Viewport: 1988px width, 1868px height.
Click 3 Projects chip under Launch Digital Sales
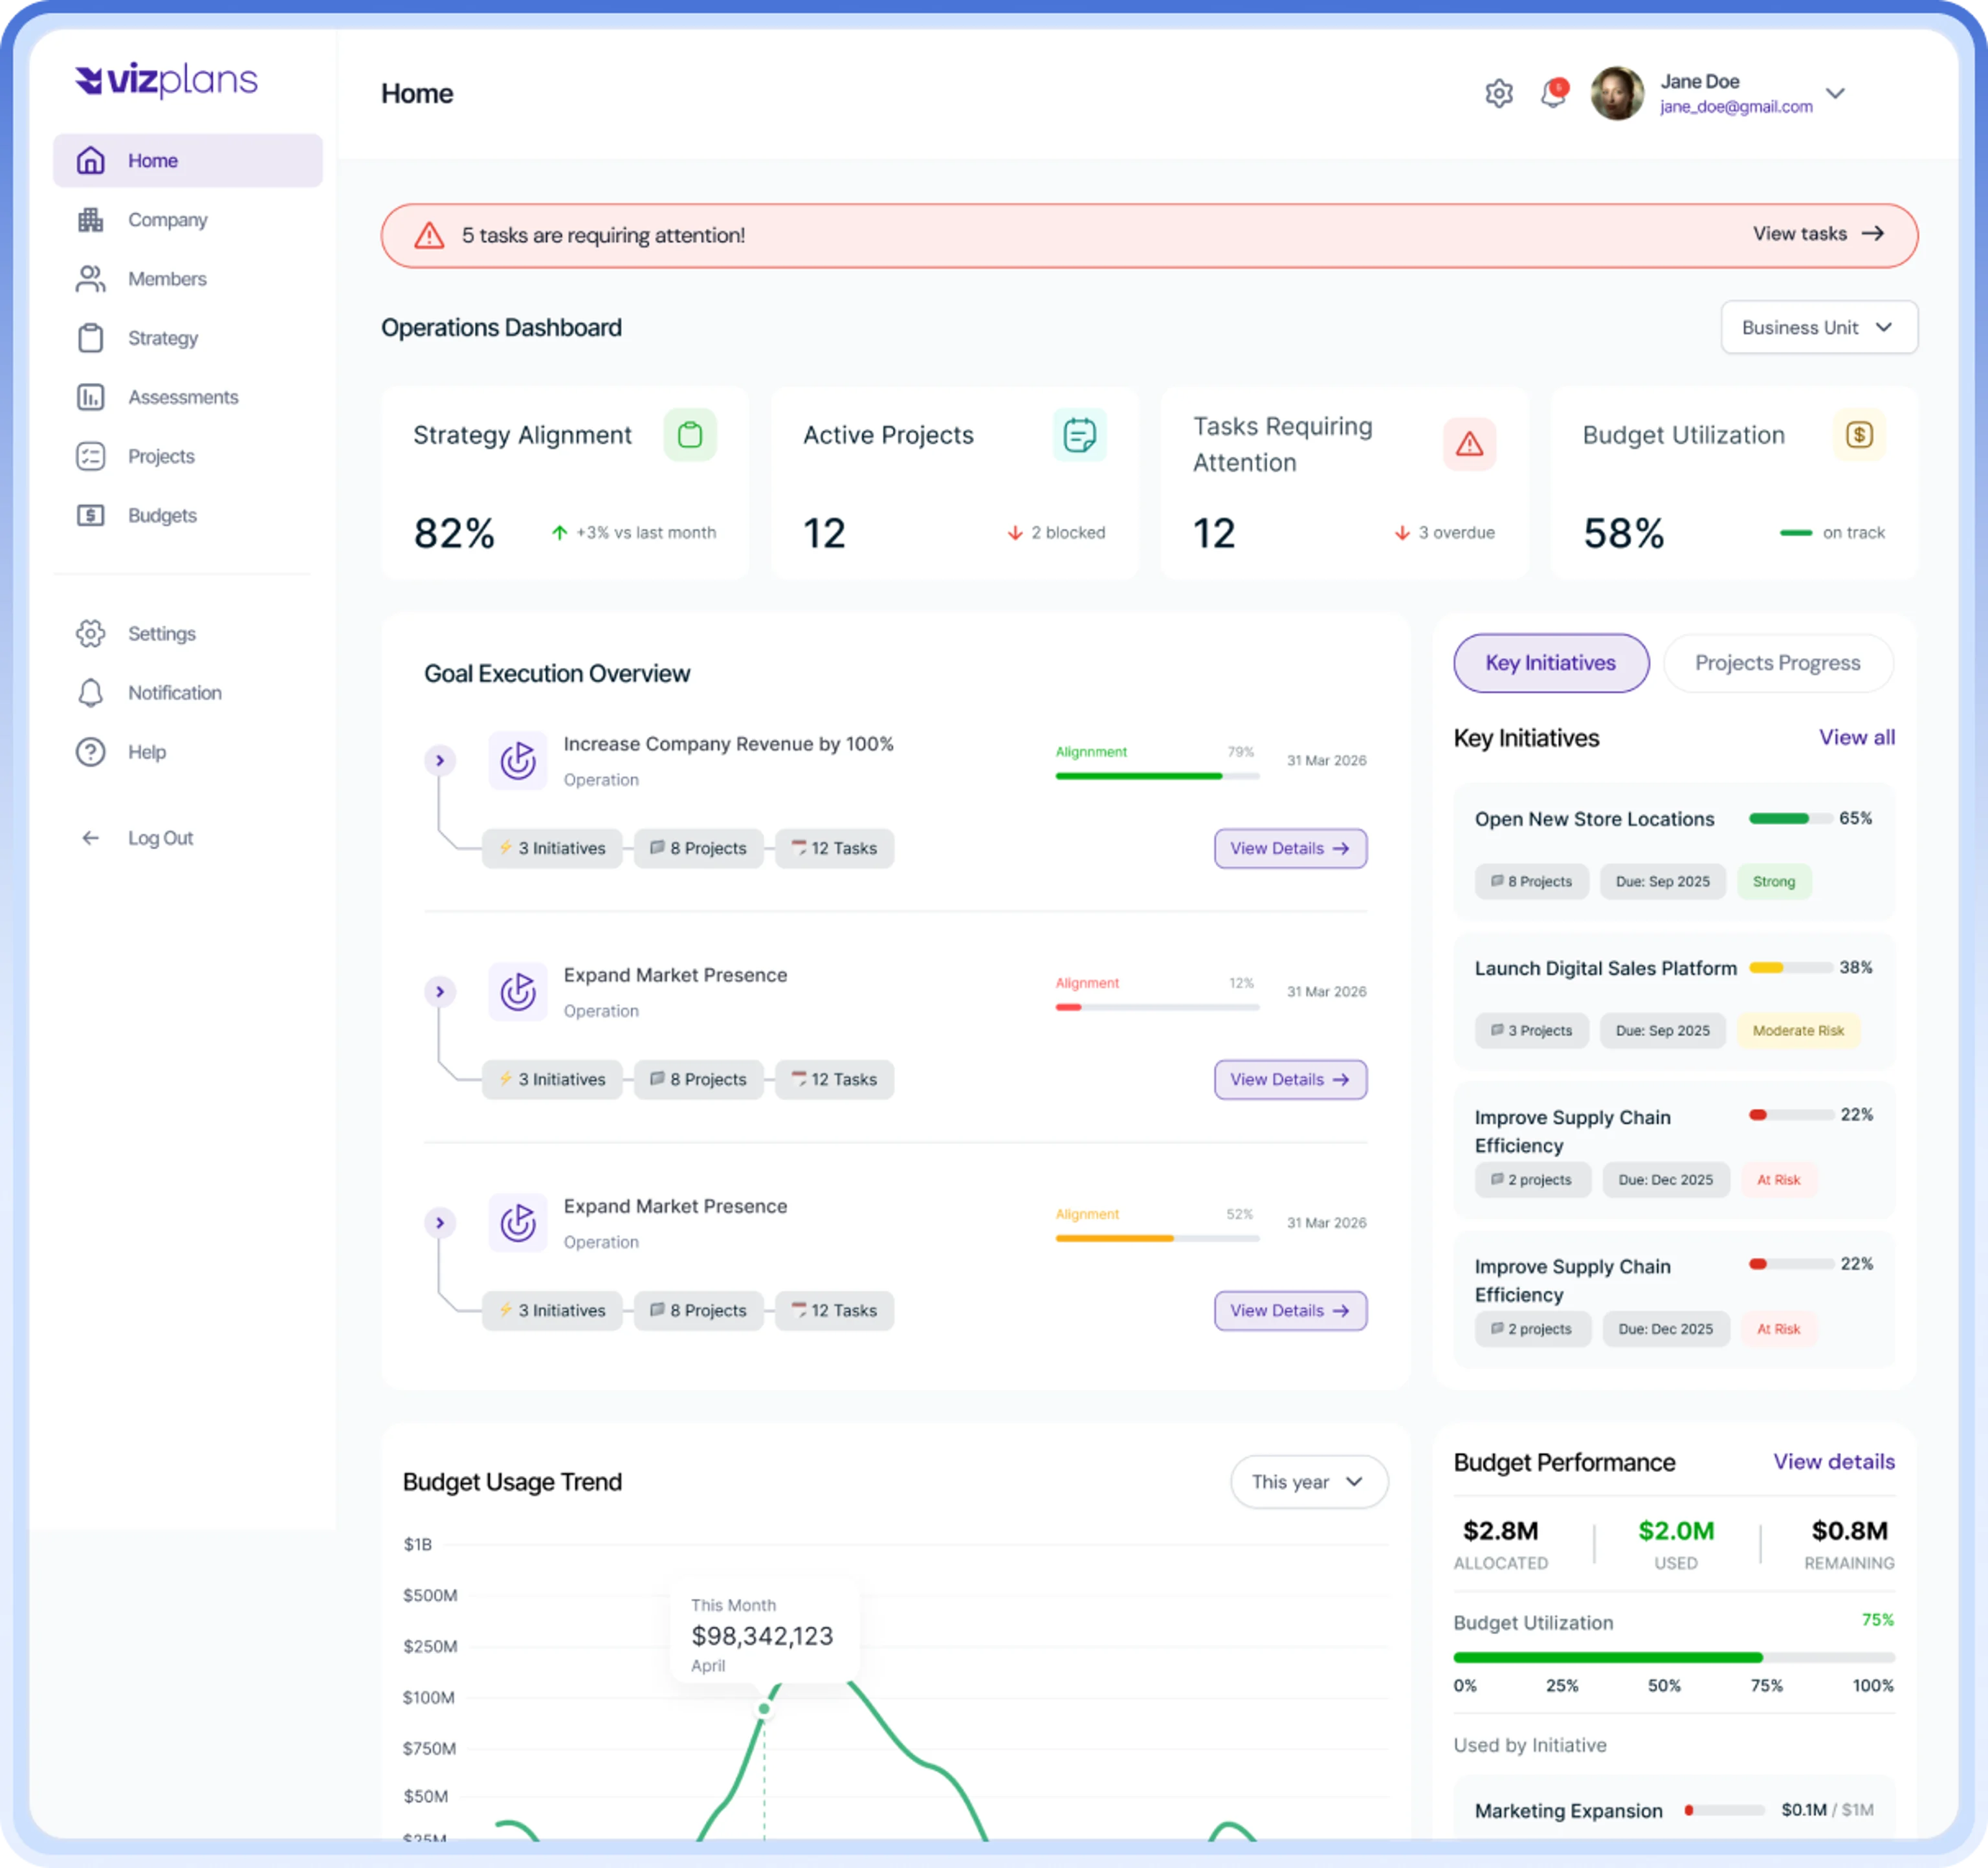[x=1531, y=1030]
